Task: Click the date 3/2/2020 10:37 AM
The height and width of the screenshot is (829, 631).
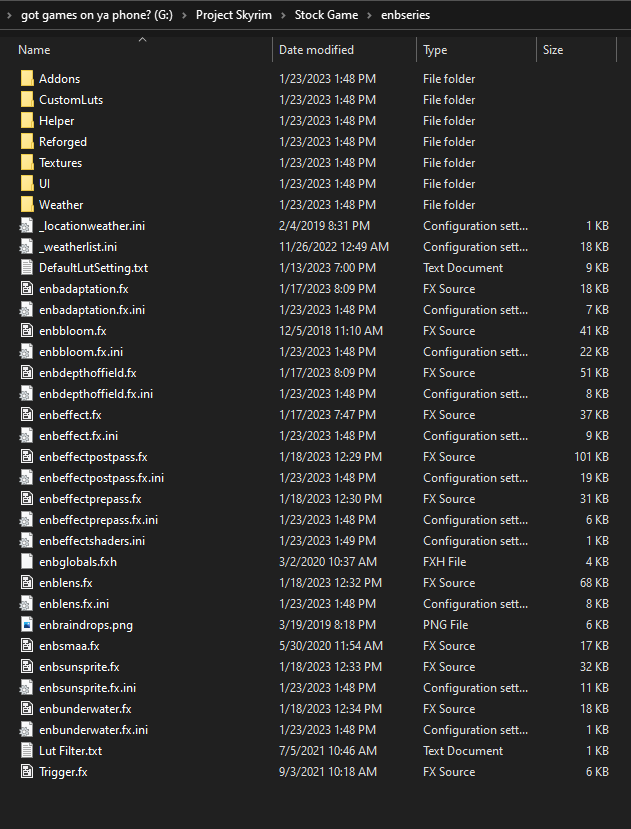Action: click(328, 561)
